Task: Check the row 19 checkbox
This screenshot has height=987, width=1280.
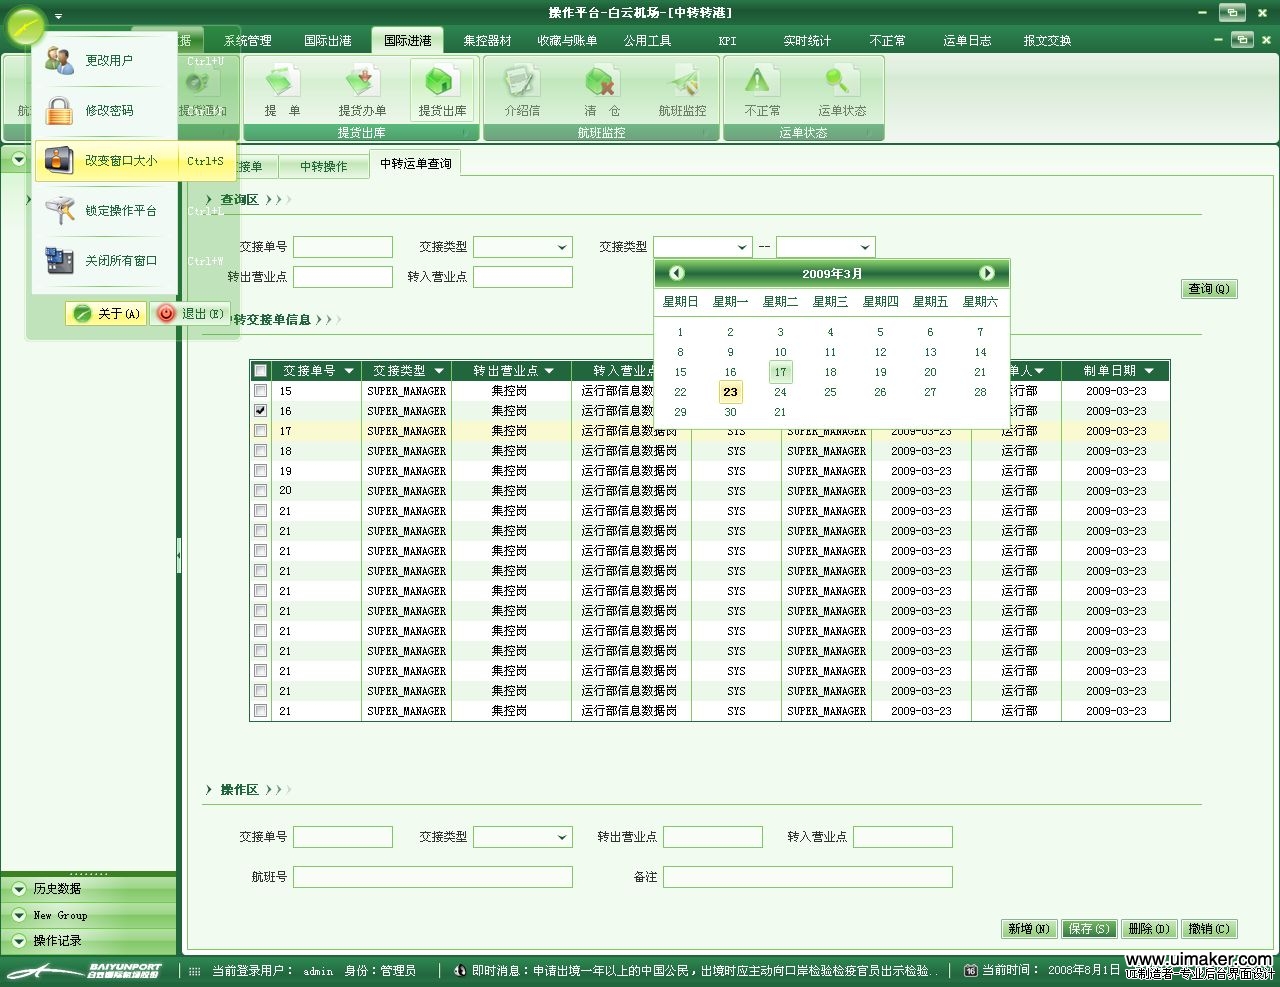Action: [x=261, y=471]
